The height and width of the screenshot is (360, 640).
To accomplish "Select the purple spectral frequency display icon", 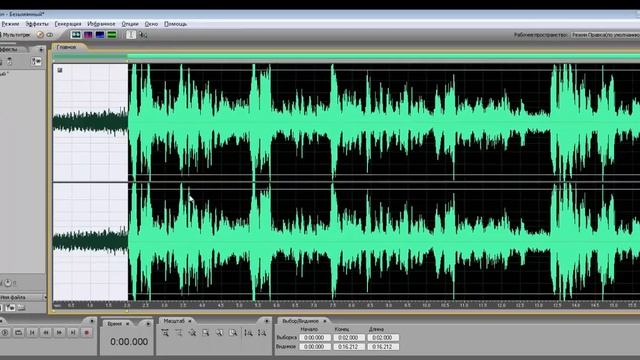I will tap(88, 35).
